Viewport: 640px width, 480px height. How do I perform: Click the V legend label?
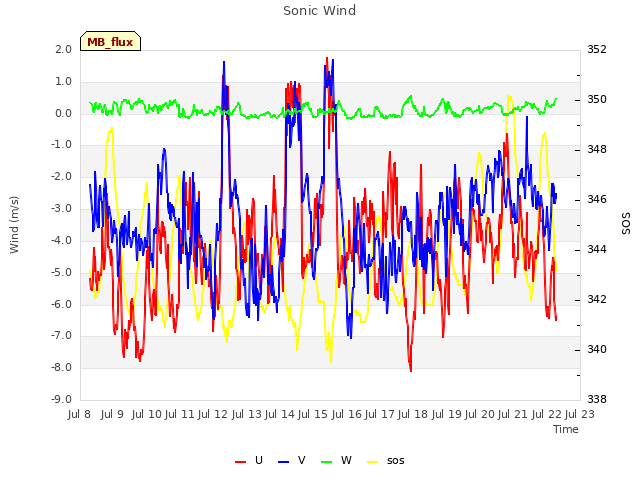tap(302, 460)
